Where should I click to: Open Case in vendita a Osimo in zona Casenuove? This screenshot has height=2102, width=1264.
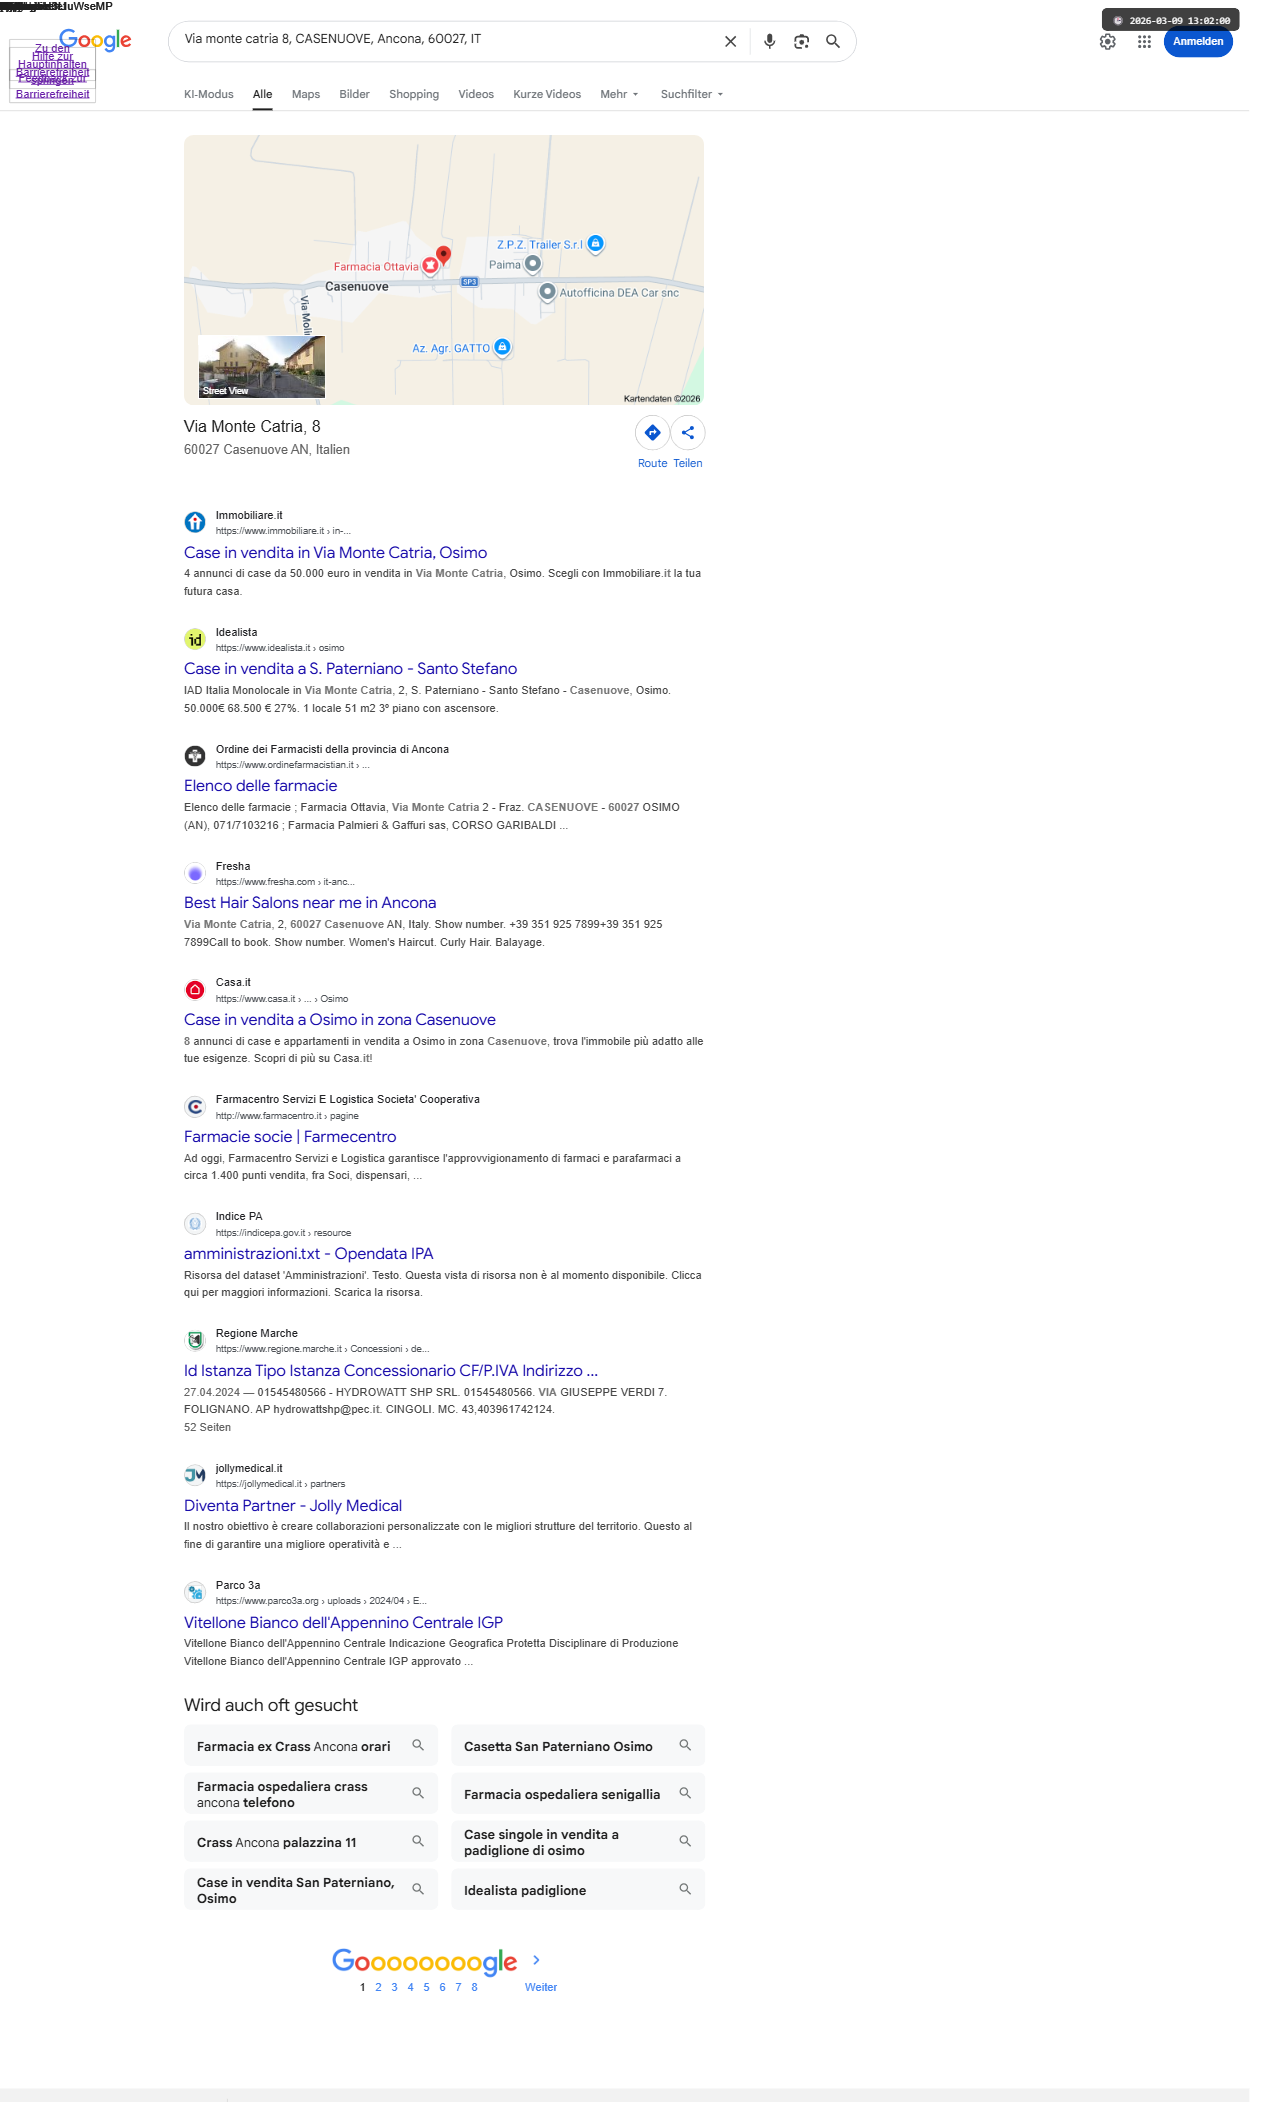(340, 1019)
